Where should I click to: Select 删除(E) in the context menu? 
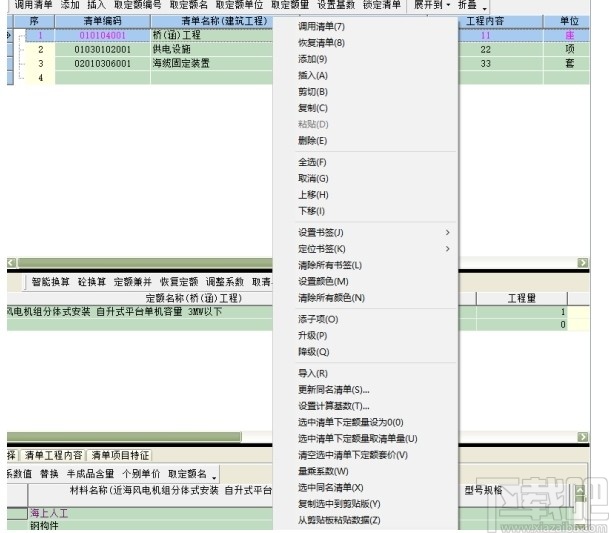(x=313, y=141)
